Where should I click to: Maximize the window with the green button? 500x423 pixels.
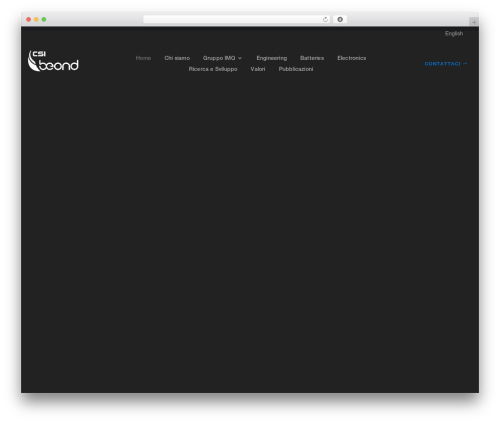click(44, 19)
